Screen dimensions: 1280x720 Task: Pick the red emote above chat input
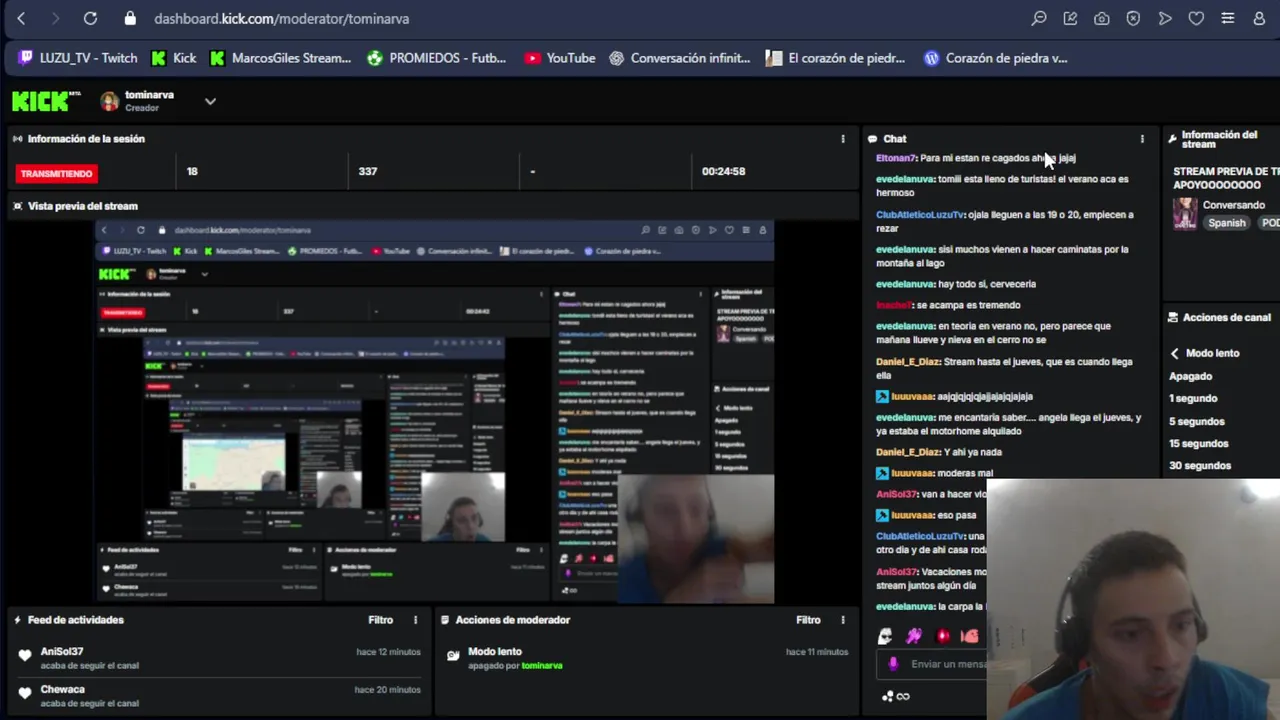pyautogui.click(x=943, y=636)
